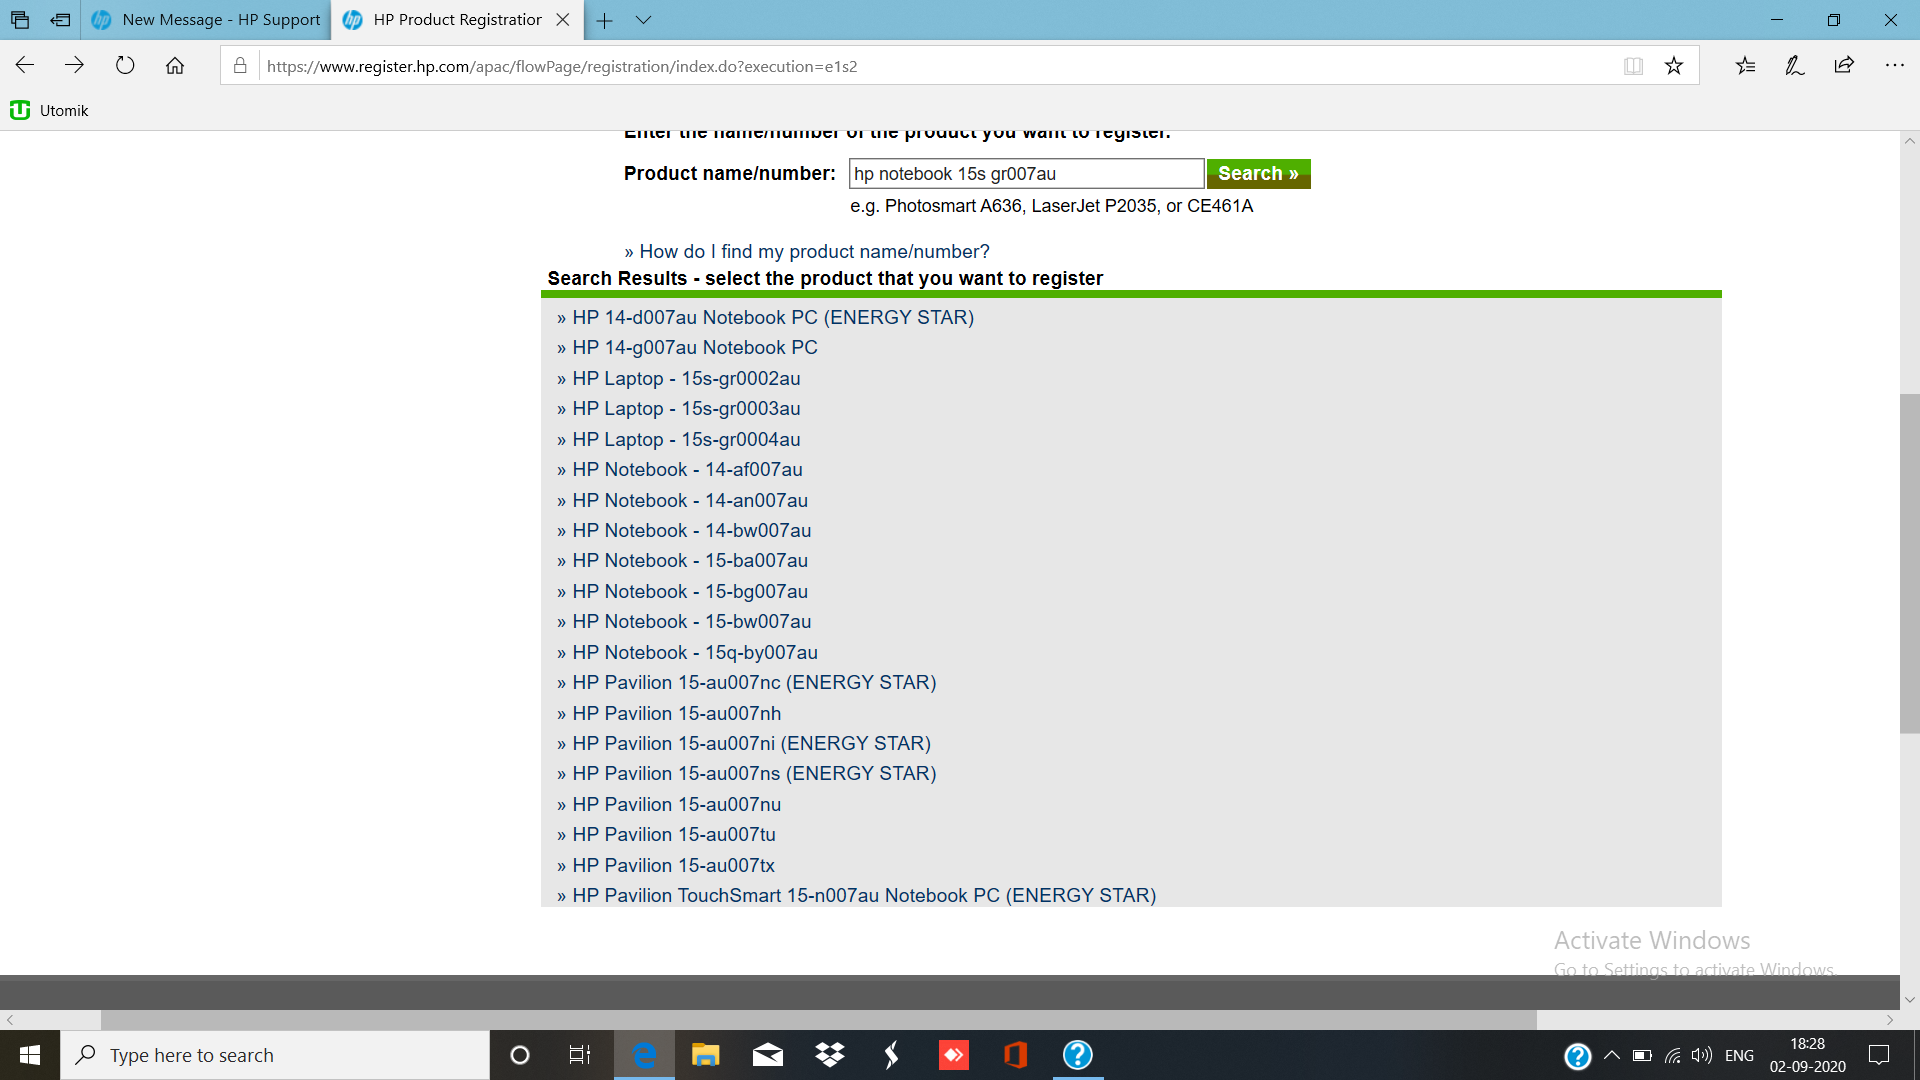
Task: Expand the hidden icons in the system tray
Action: pyautogui.click(x=1611, y=1054)
